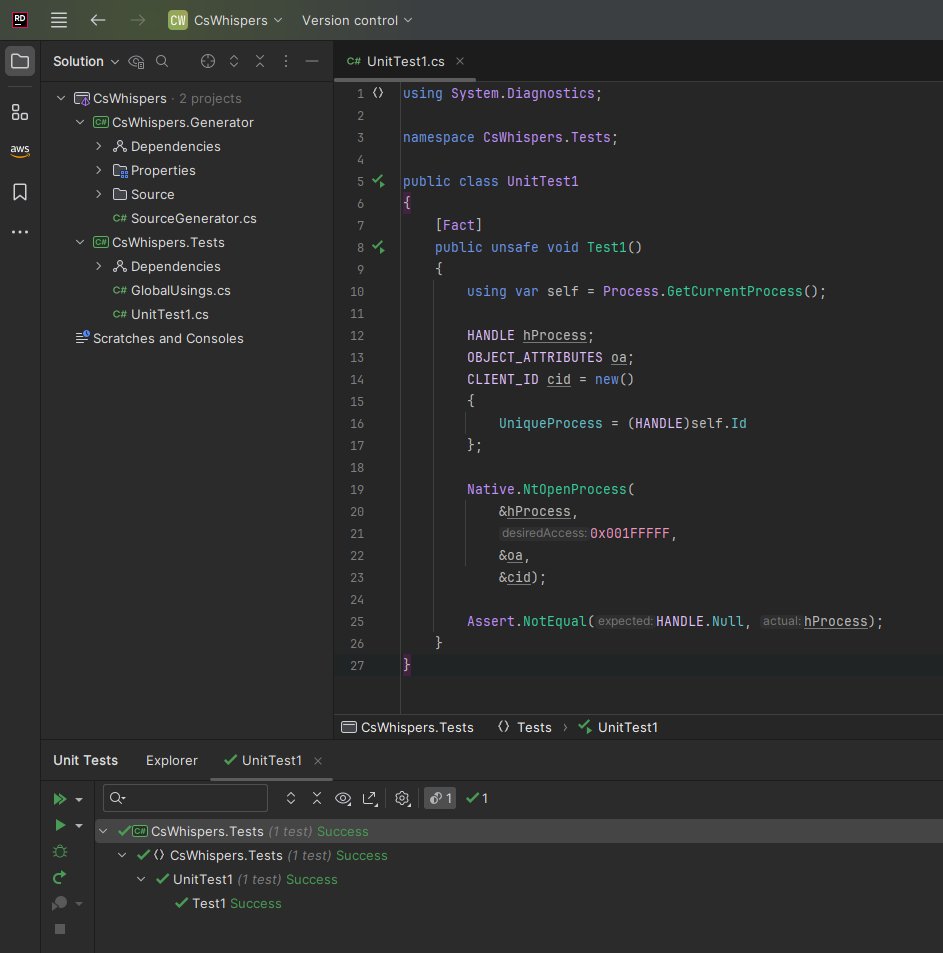Open Solution panel options menu
Image resolution: width=943 pixels, height=953 pixels.
click(286, 61)
